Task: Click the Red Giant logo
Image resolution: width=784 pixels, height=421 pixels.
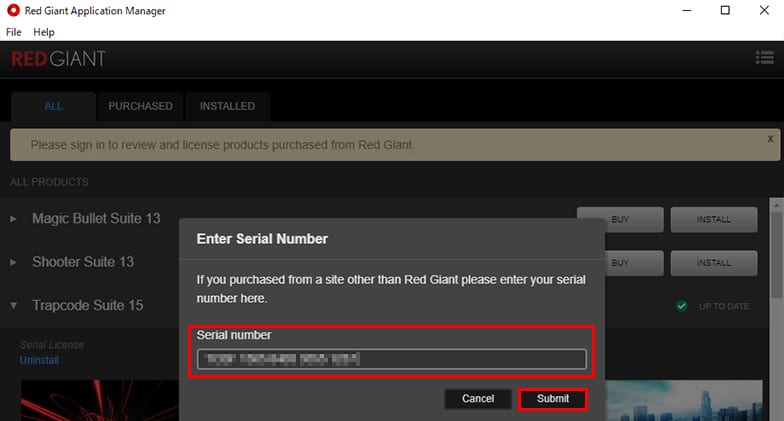Action: [x=58, y=59]
